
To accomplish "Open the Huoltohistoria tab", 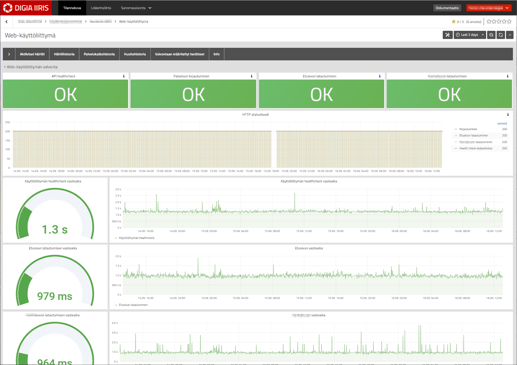I will click(135, 54).
